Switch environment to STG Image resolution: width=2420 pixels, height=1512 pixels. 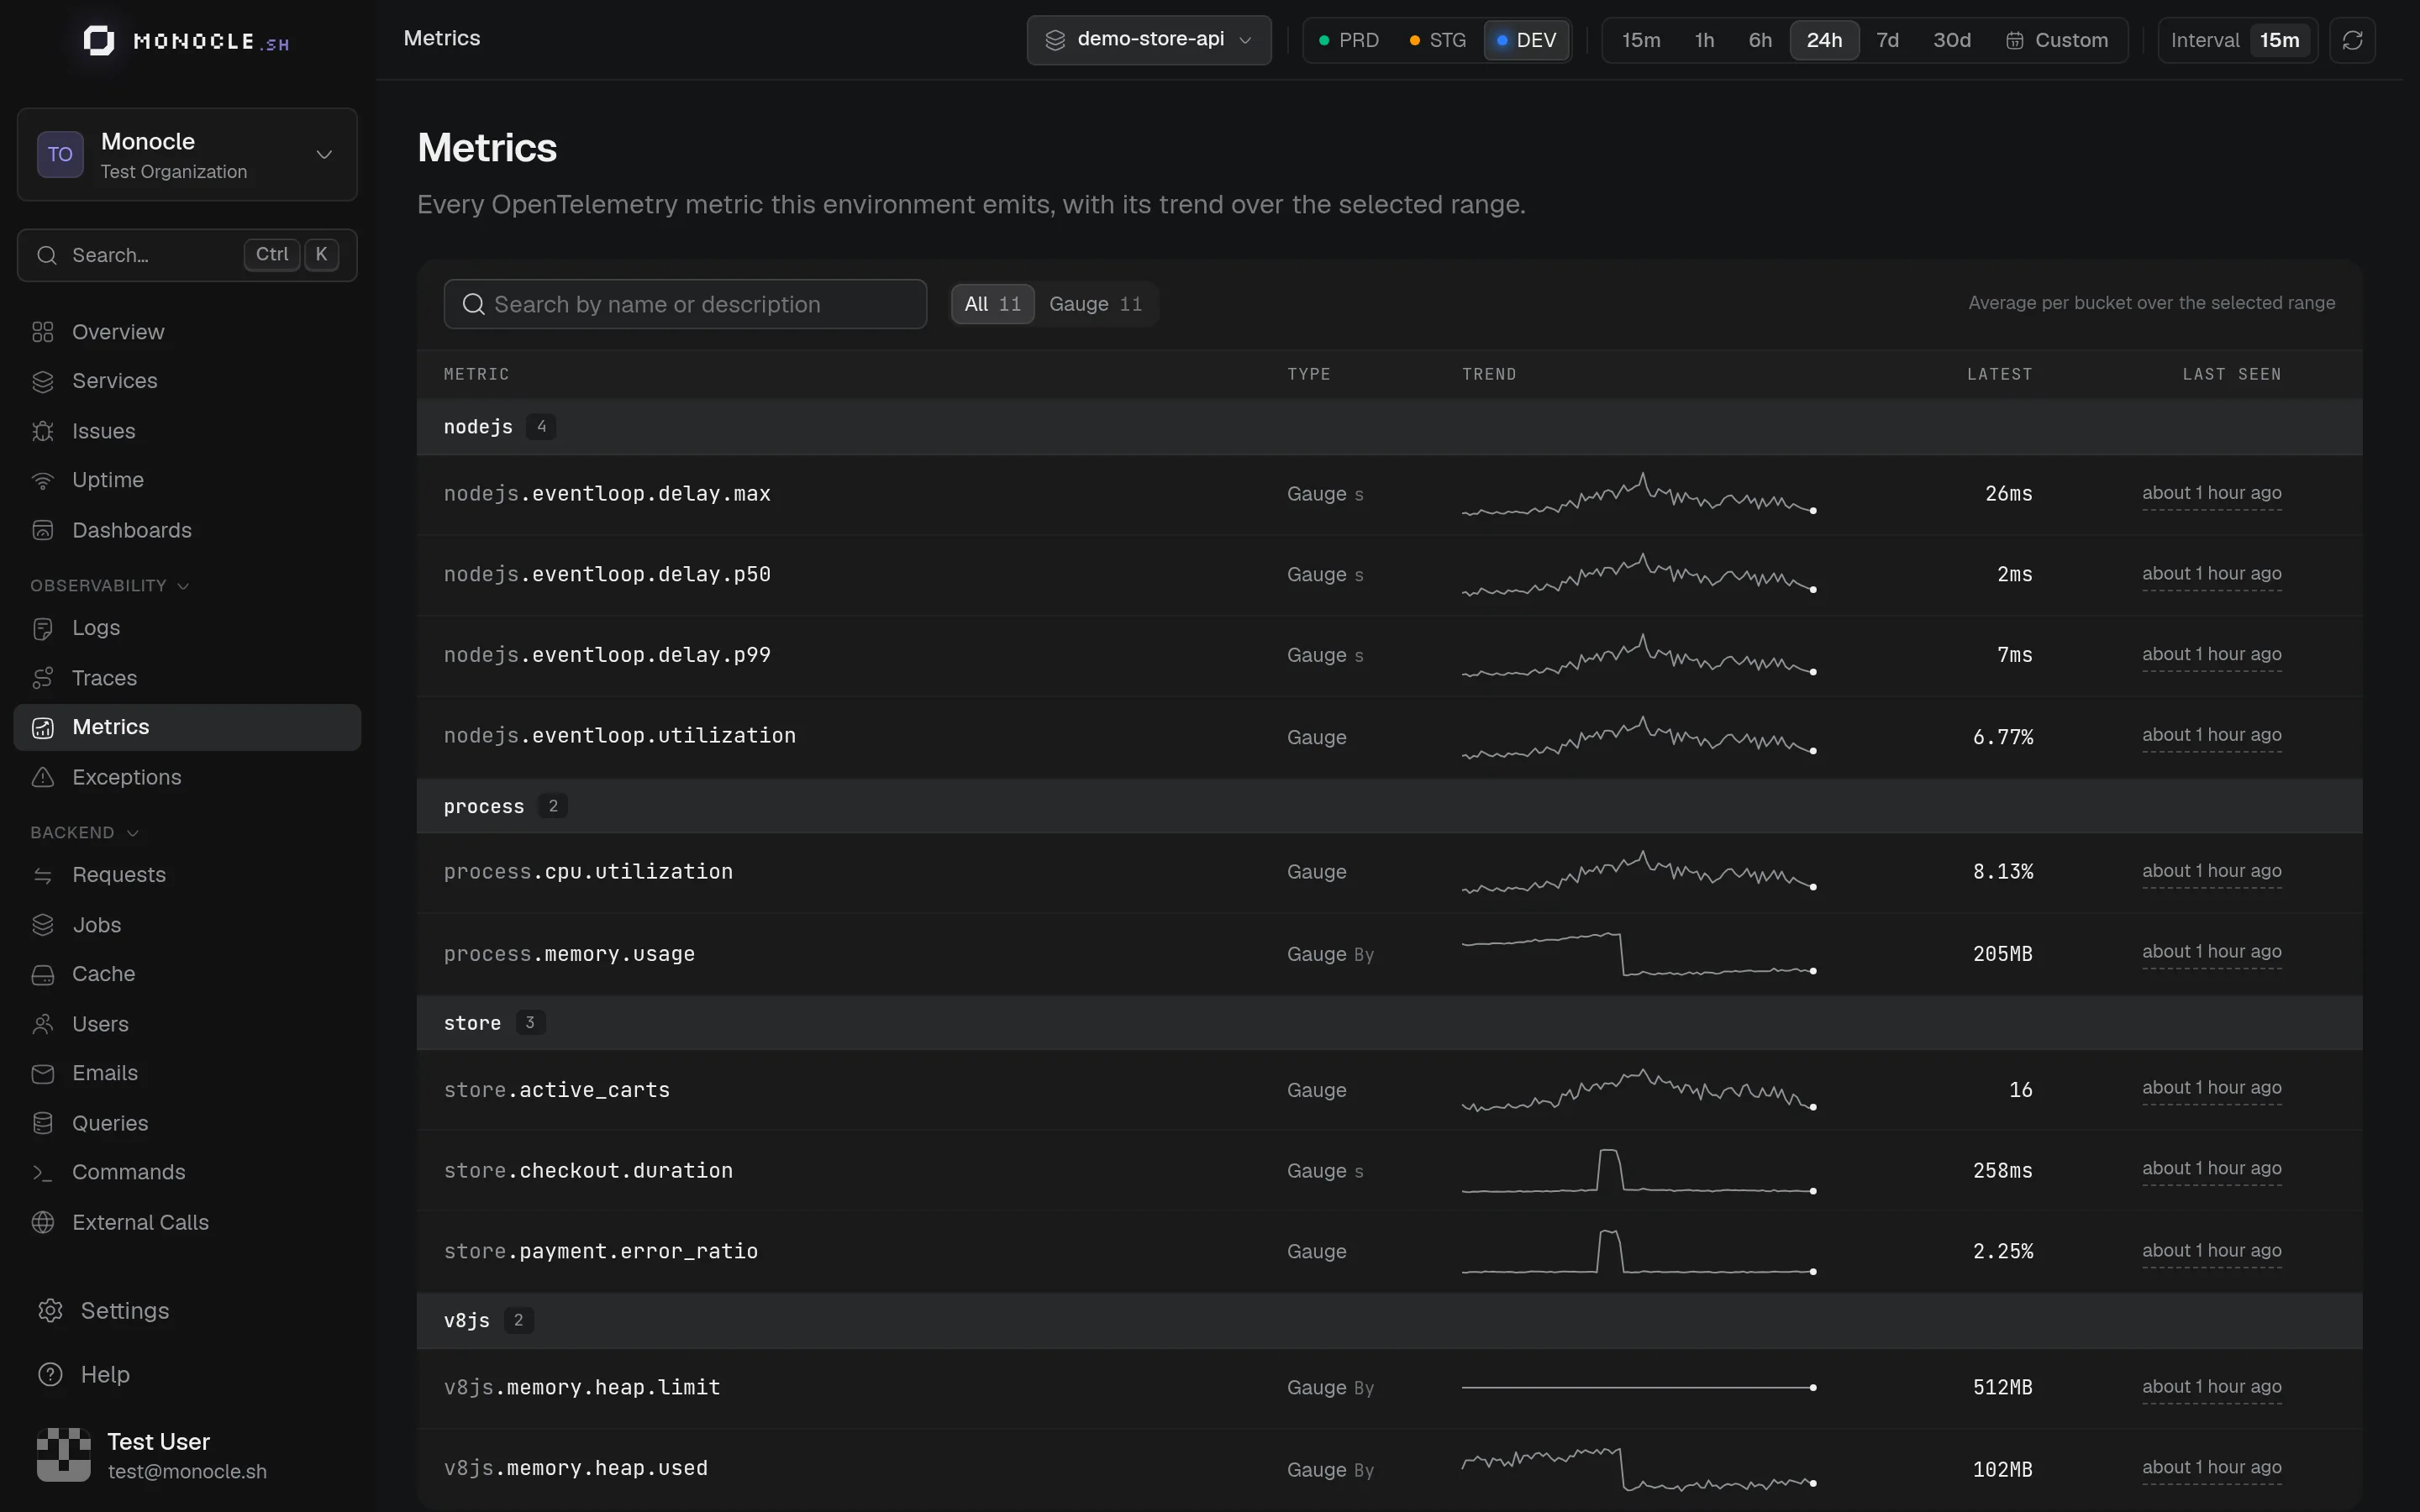pos(1437,40)
